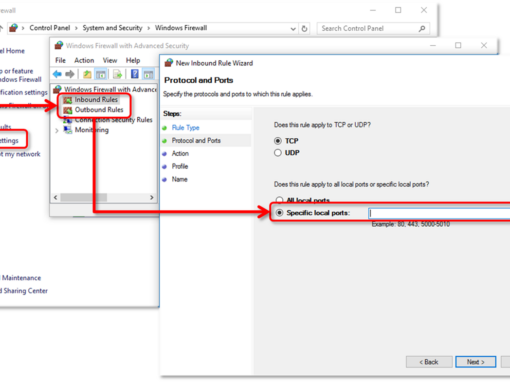
Task: Open the Action menu
Action: click(x=84, y=60)
